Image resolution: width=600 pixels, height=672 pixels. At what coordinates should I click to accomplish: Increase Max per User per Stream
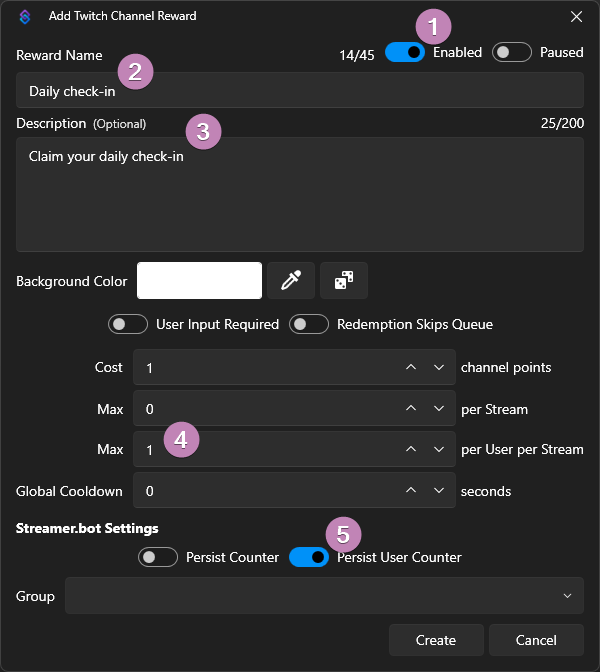[x=411, y=449]
